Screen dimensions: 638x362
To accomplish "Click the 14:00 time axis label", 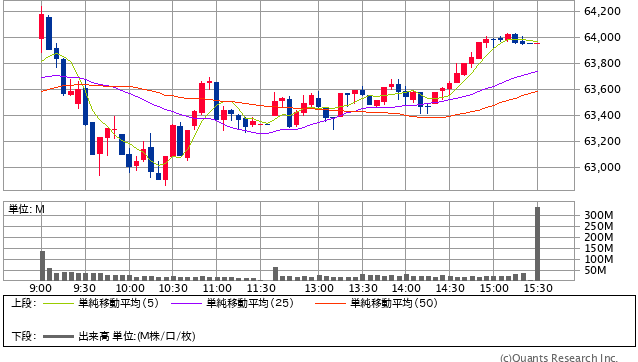I will click(x=406, y=288).
